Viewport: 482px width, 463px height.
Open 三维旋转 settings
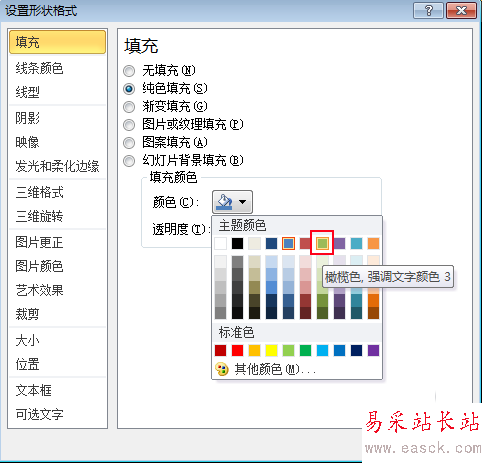(57, 216)
